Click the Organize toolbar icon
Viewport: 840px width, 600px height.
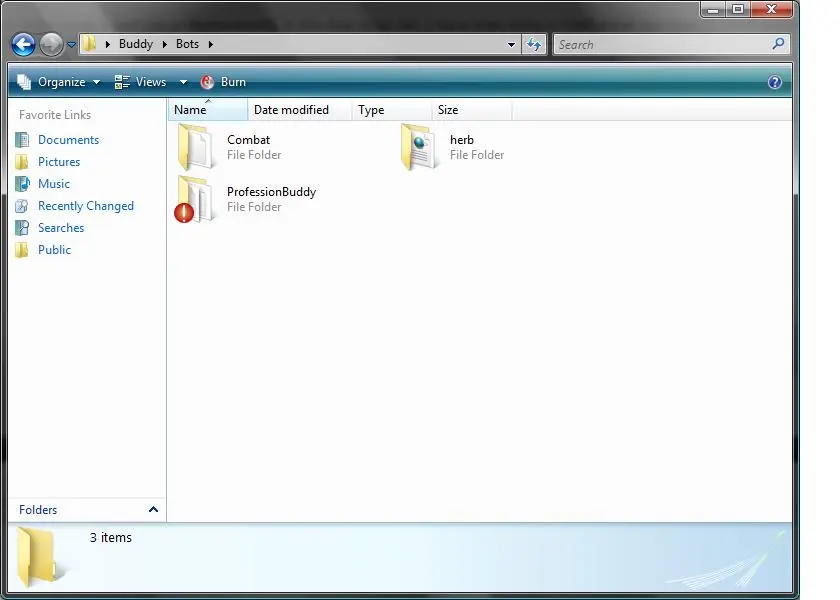coord(24,82)
